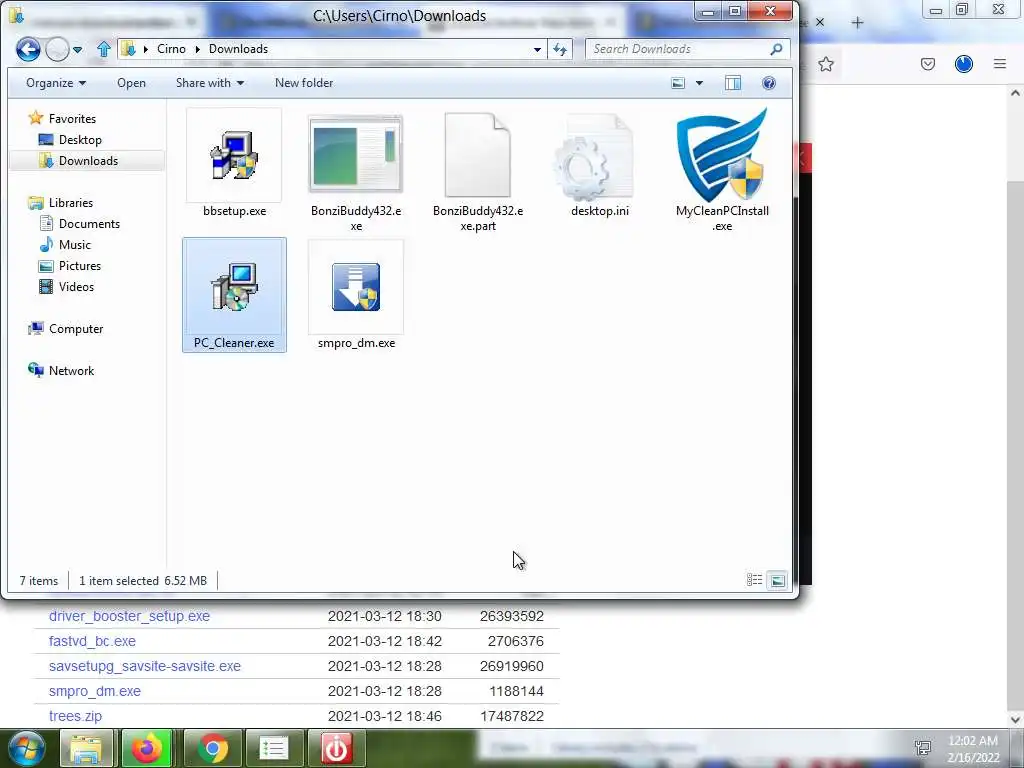Open savsetupg_savsite-savsite.exe link in browser

(145, 666)
